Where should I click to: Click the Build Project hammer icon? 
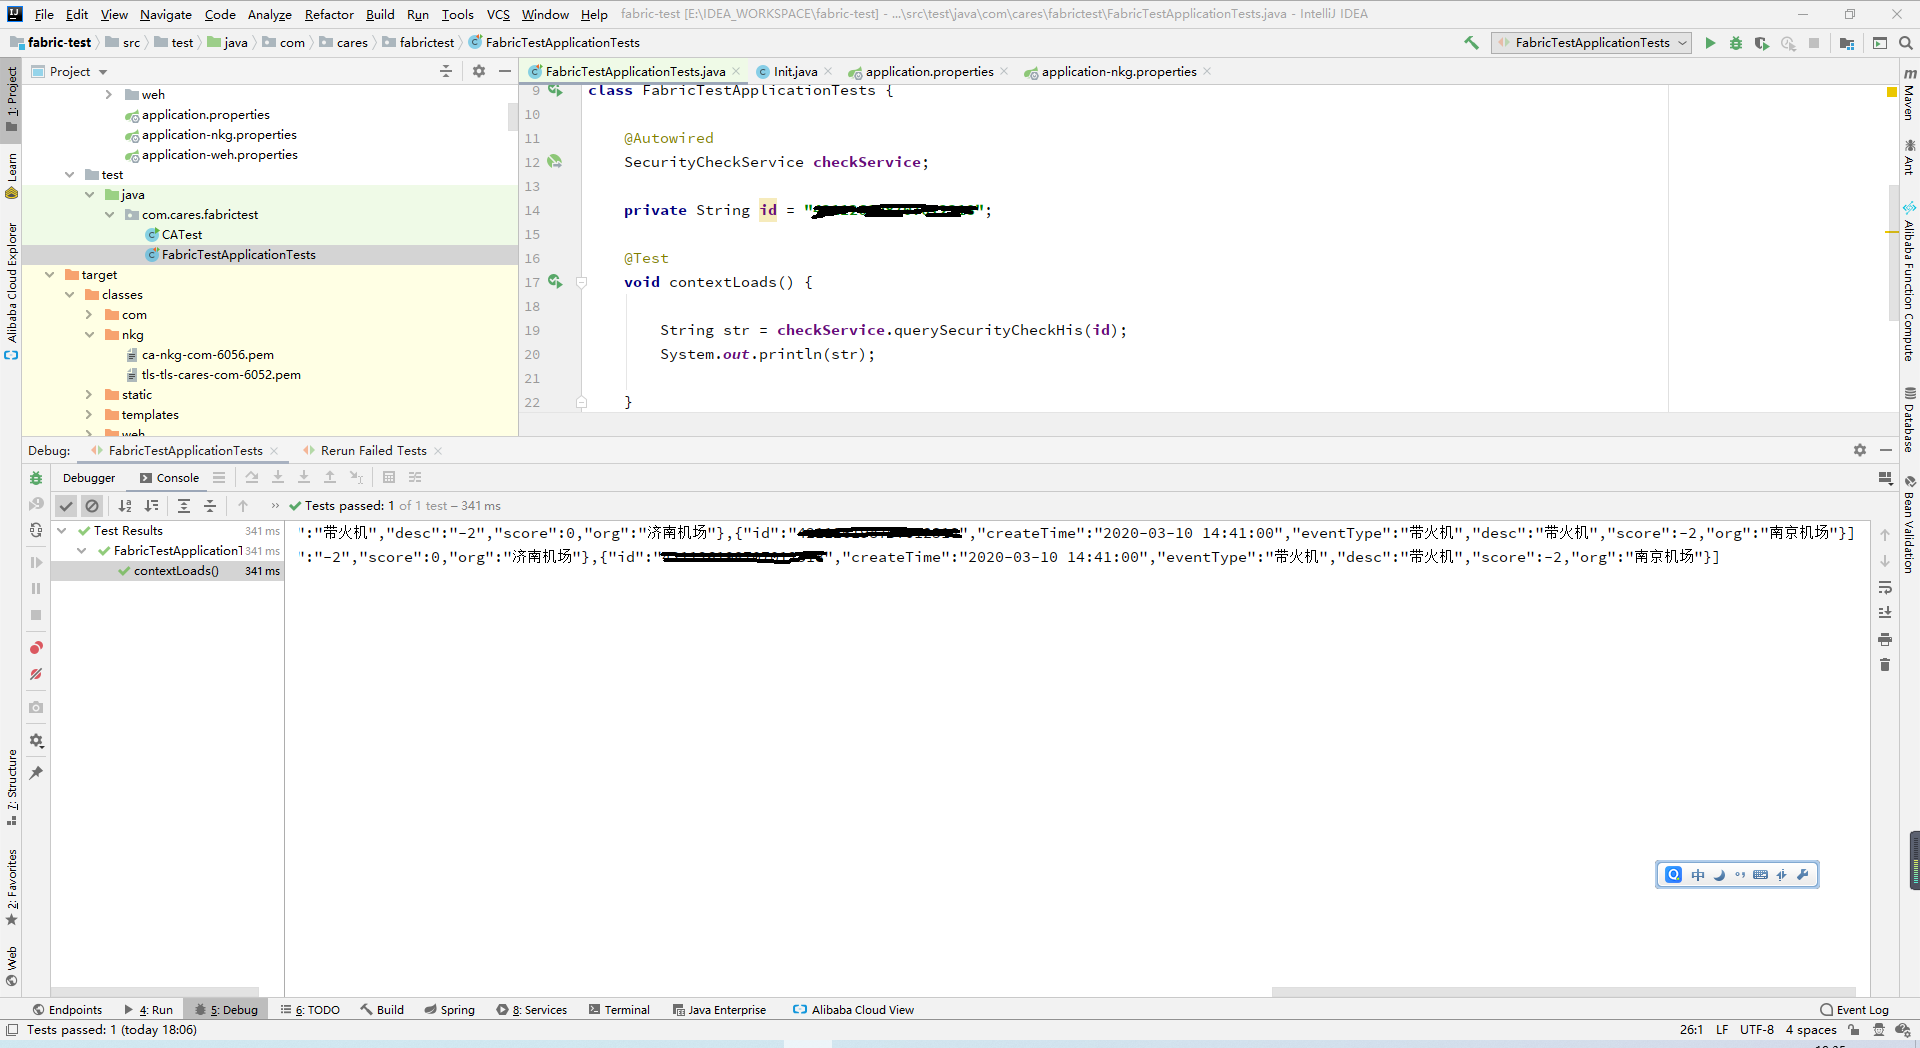click(1471, 43)
